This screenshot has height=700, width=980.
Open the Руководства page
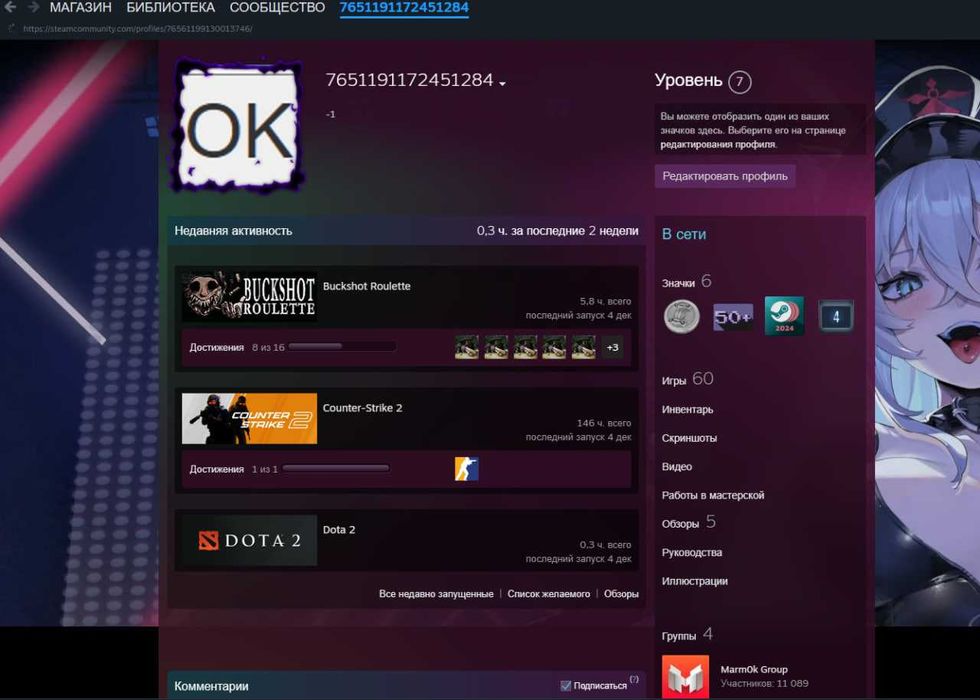pyautogui.click(x=692, y=552)
